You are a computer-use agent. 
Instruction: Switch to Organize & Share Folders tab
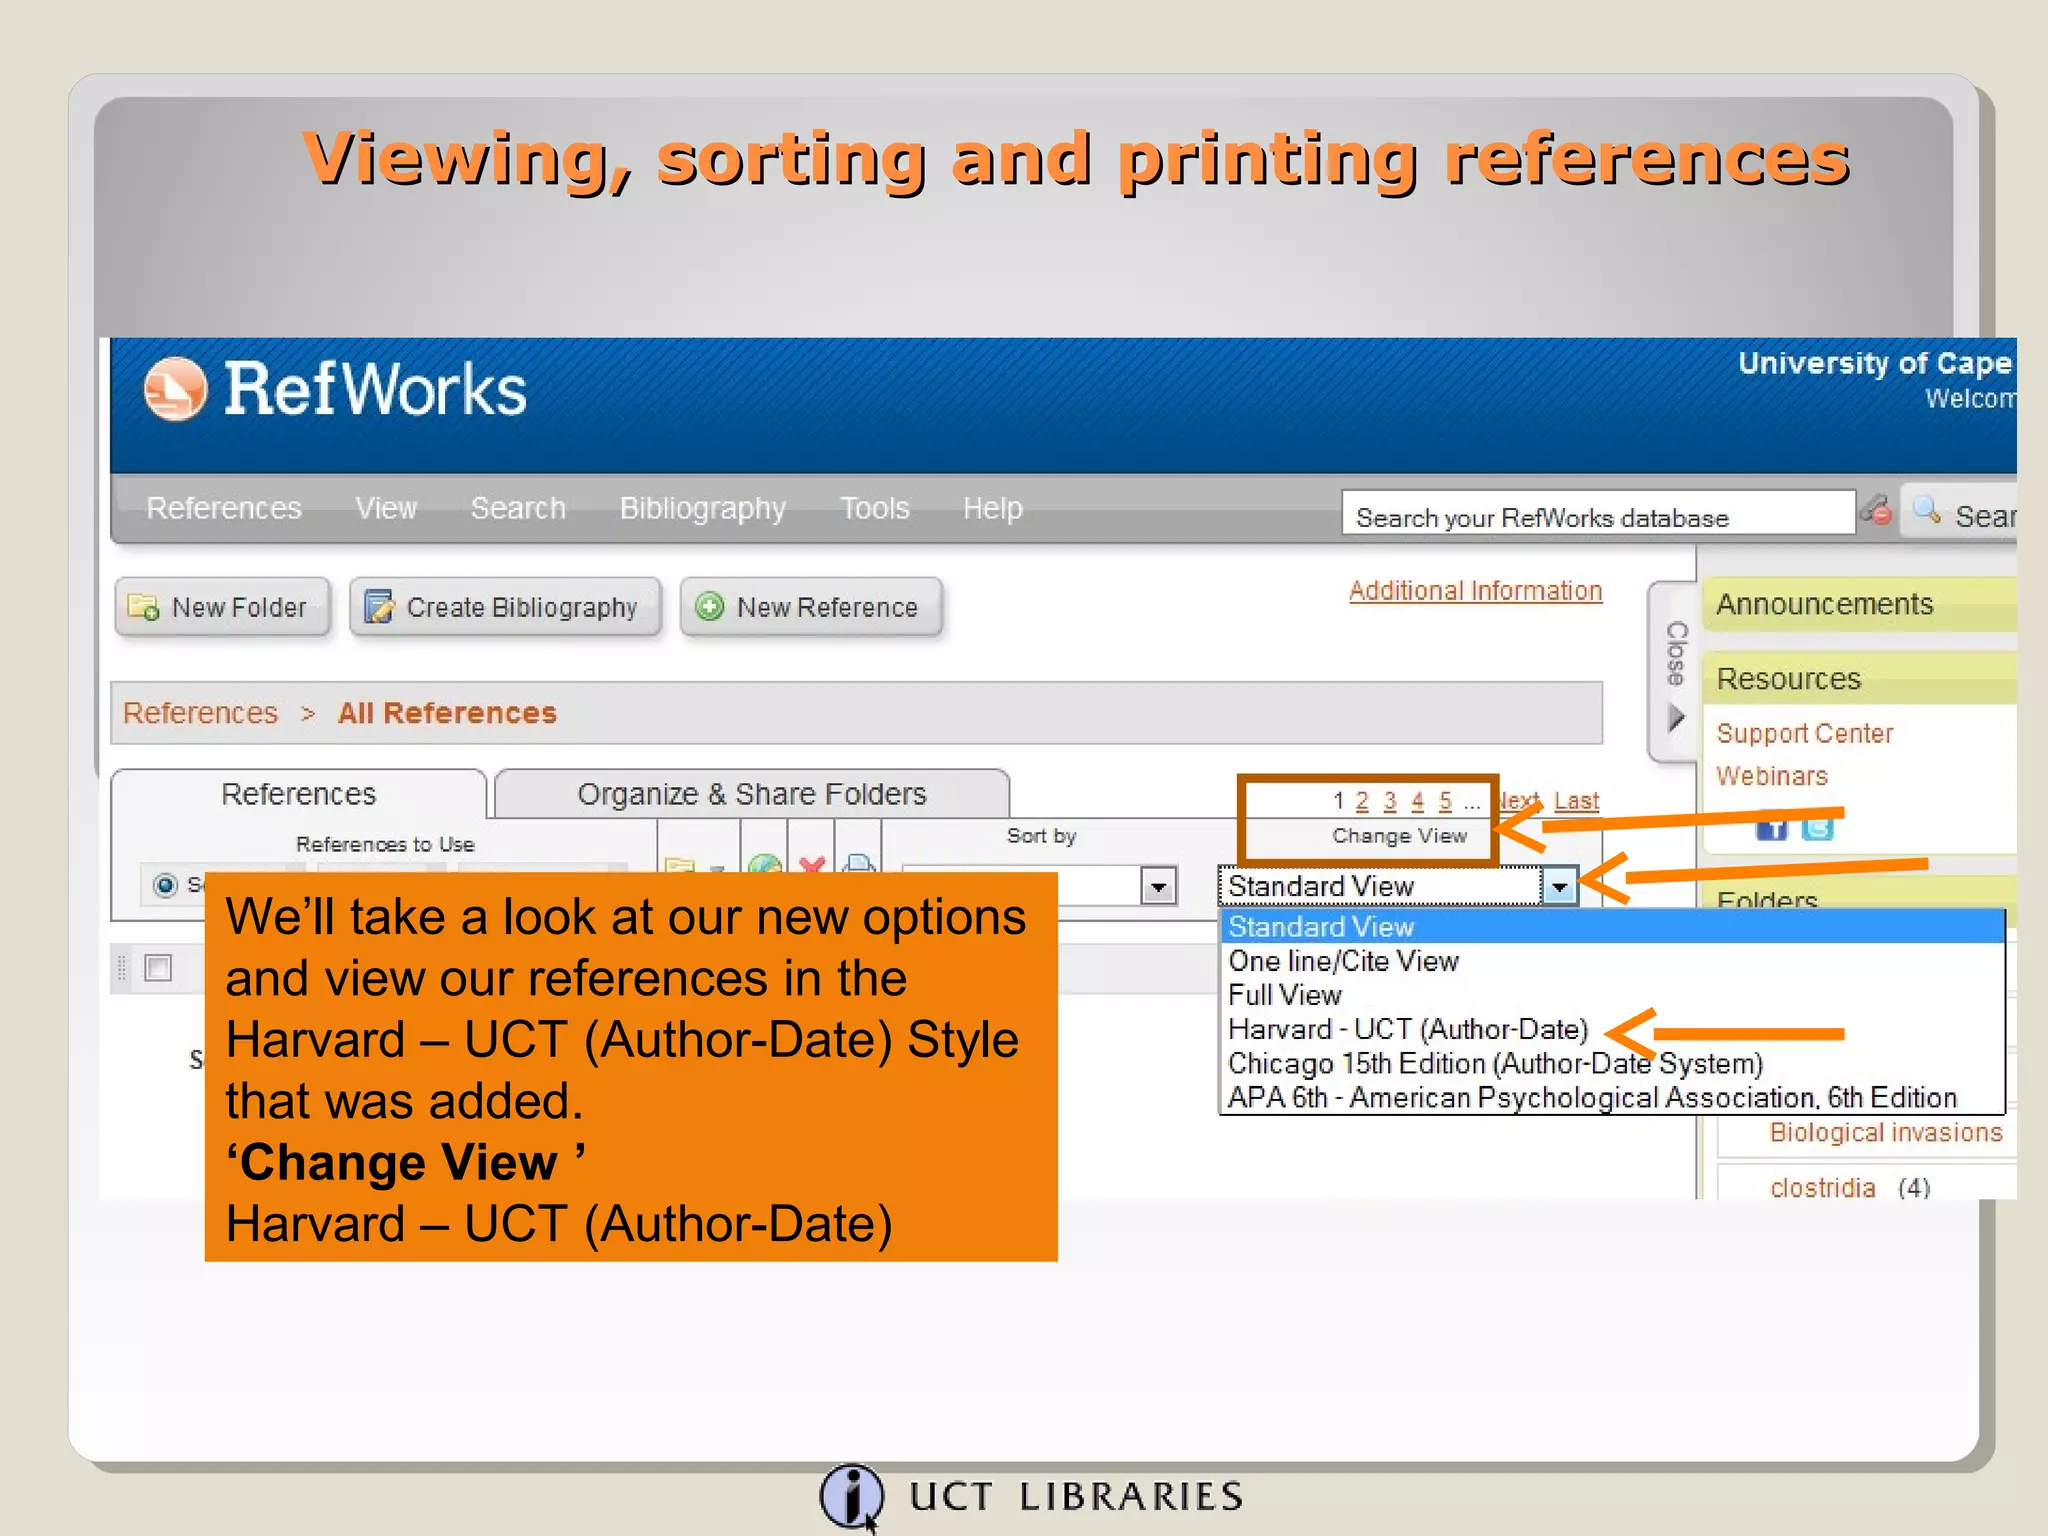click(x=752, y=794)
